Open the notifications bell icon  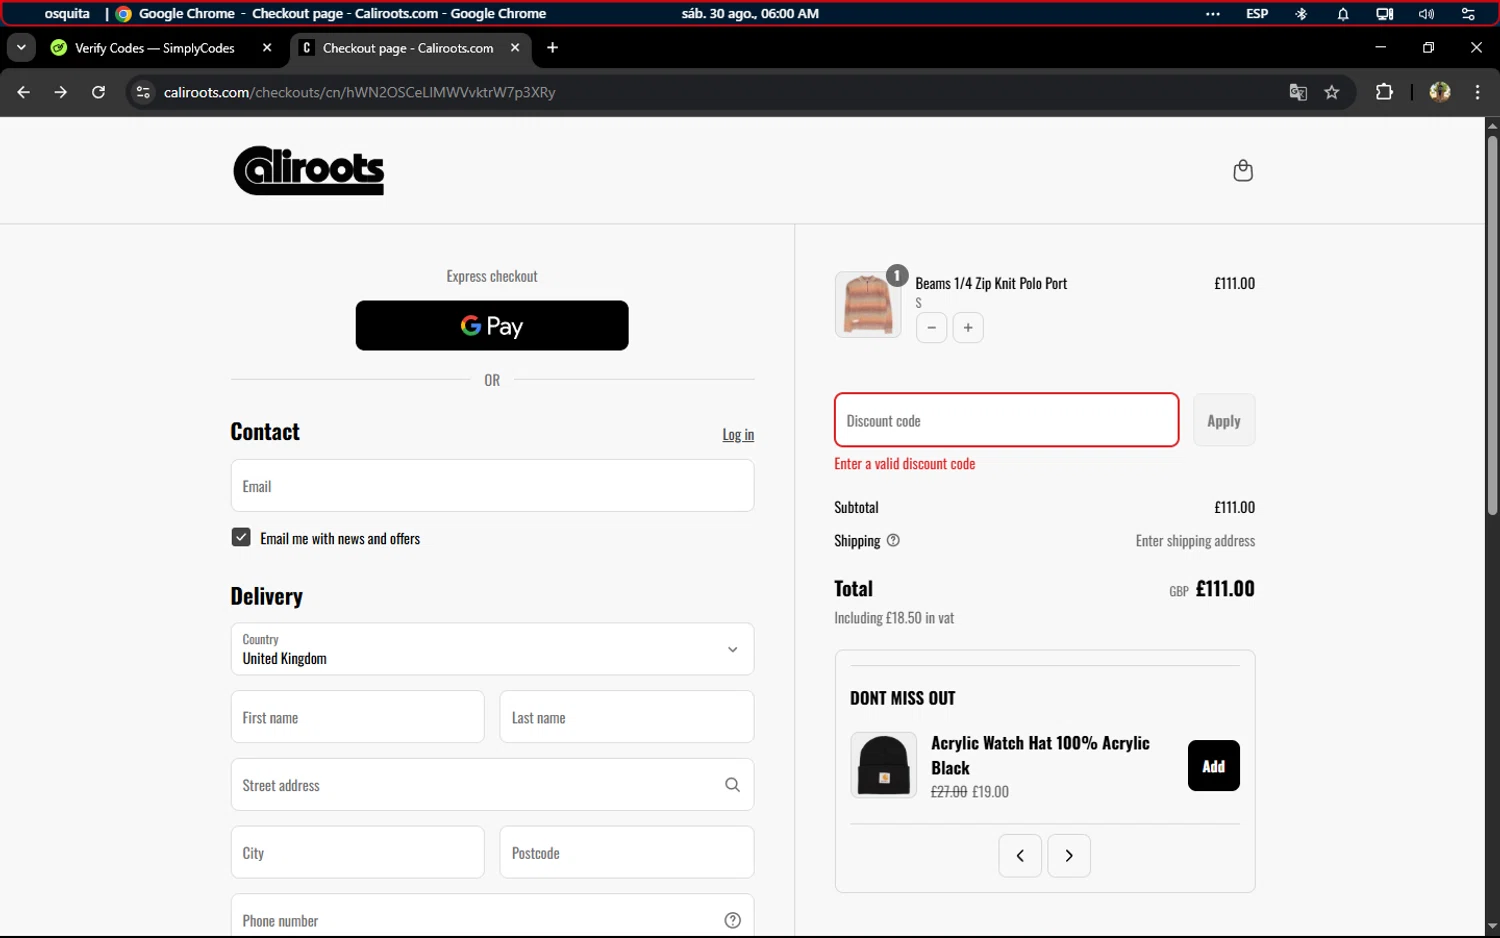[1343, 14]
